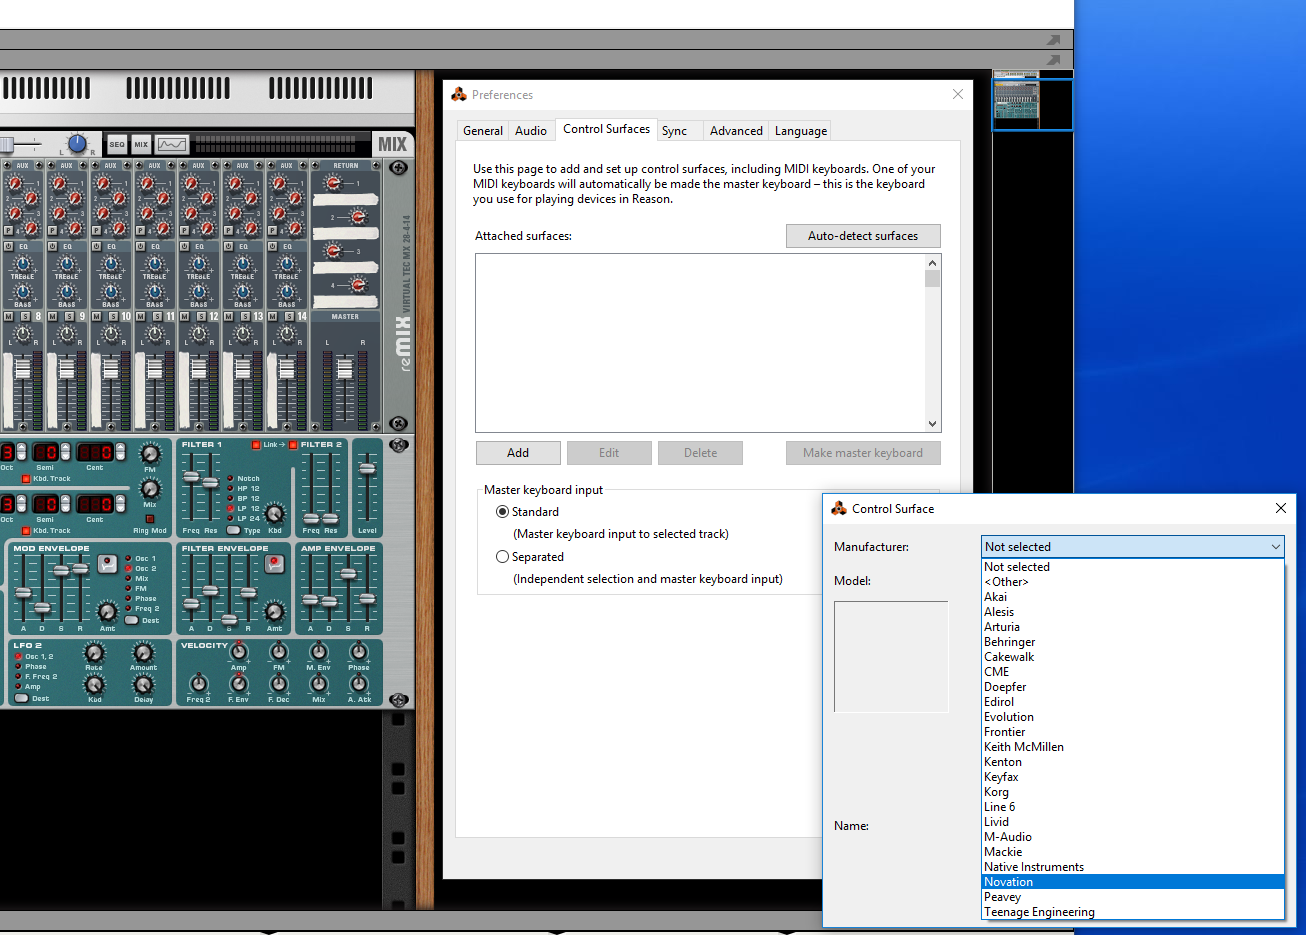Solo mixer channel 13
The width and height of the screenshot is (1306, 935).
coord(245,316)
